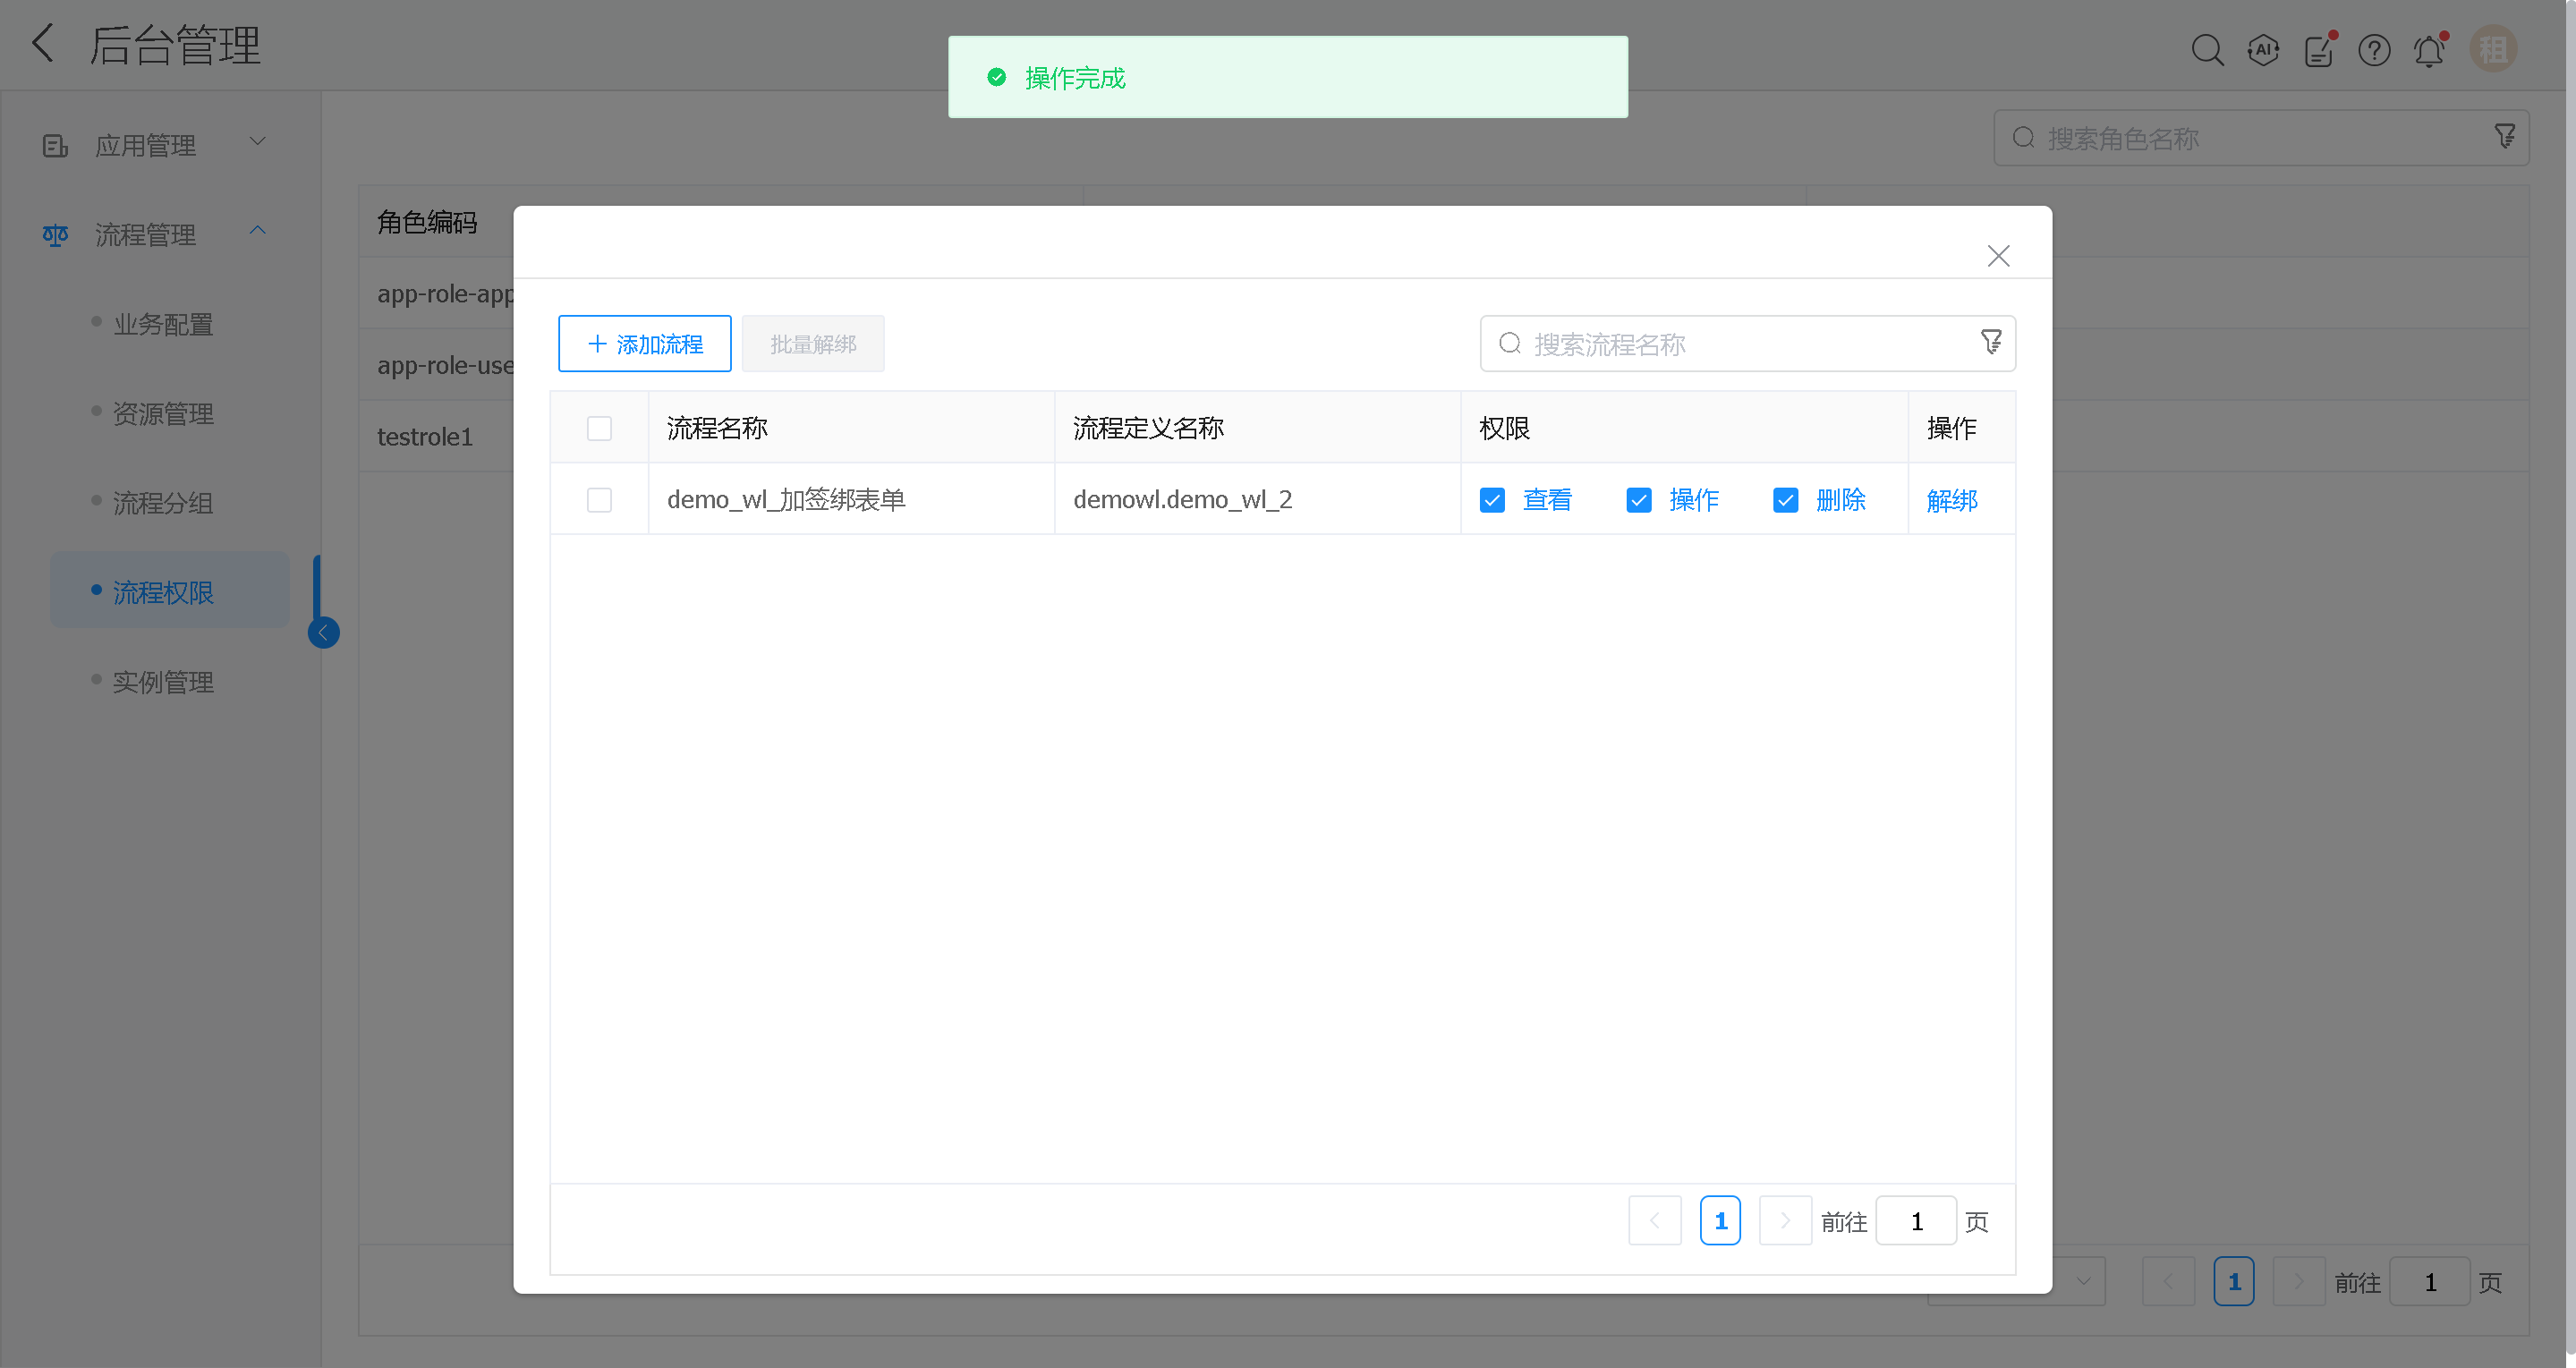The width and height of the screenshot is (2576, 1368).
Task: Click the 添加流程 button
Action: (644, 343)
